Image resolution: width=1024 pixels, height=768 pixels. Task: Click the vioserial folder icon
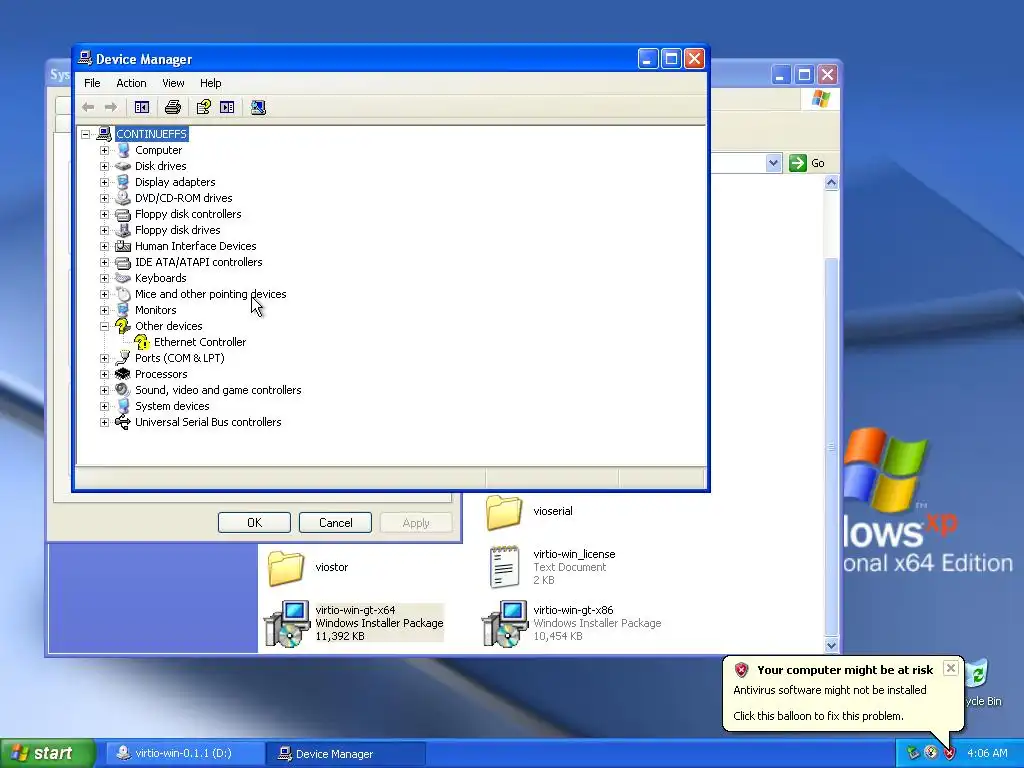[x=504, y=512]
